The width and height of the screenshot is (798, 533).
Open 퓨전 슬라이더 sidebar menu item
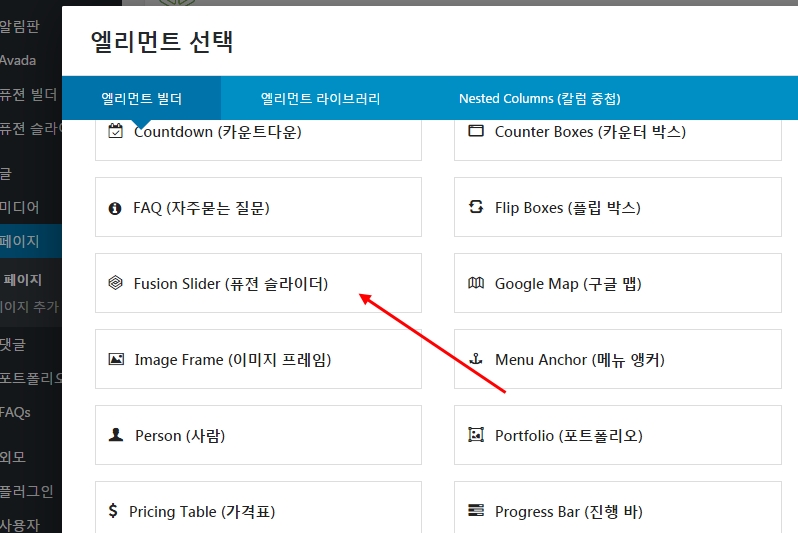click(x=31, y=128)
